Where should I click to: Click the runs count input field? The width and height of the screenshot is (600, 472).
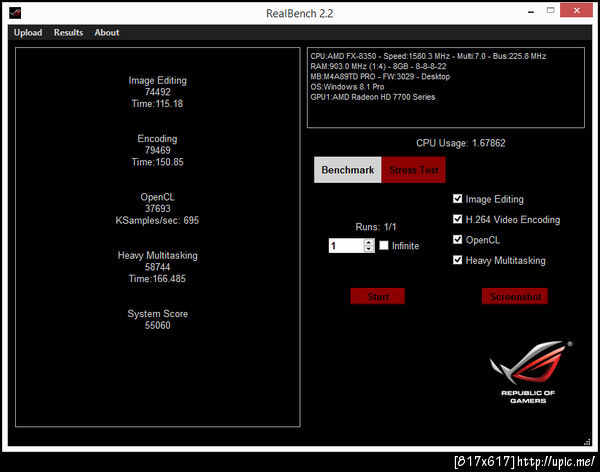click(x=346, y=246)
